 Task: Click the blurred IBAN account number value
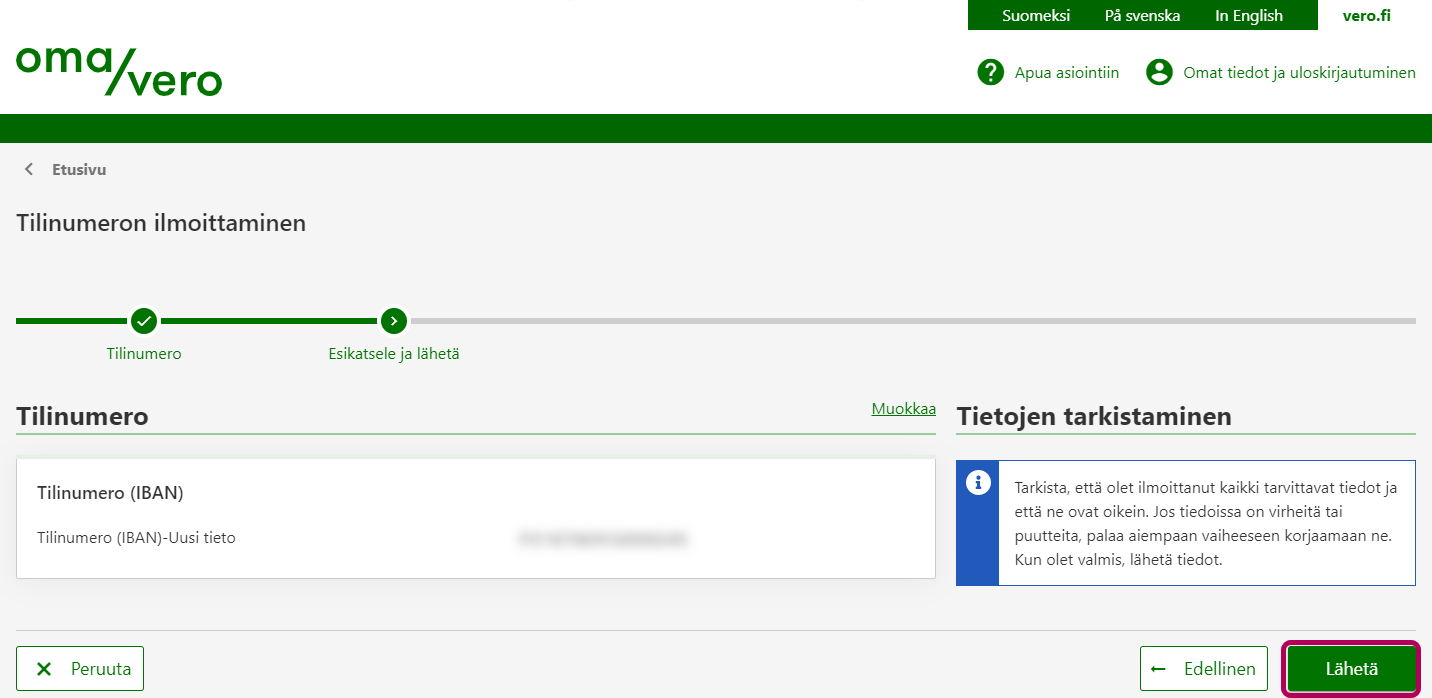coord(604,538)
